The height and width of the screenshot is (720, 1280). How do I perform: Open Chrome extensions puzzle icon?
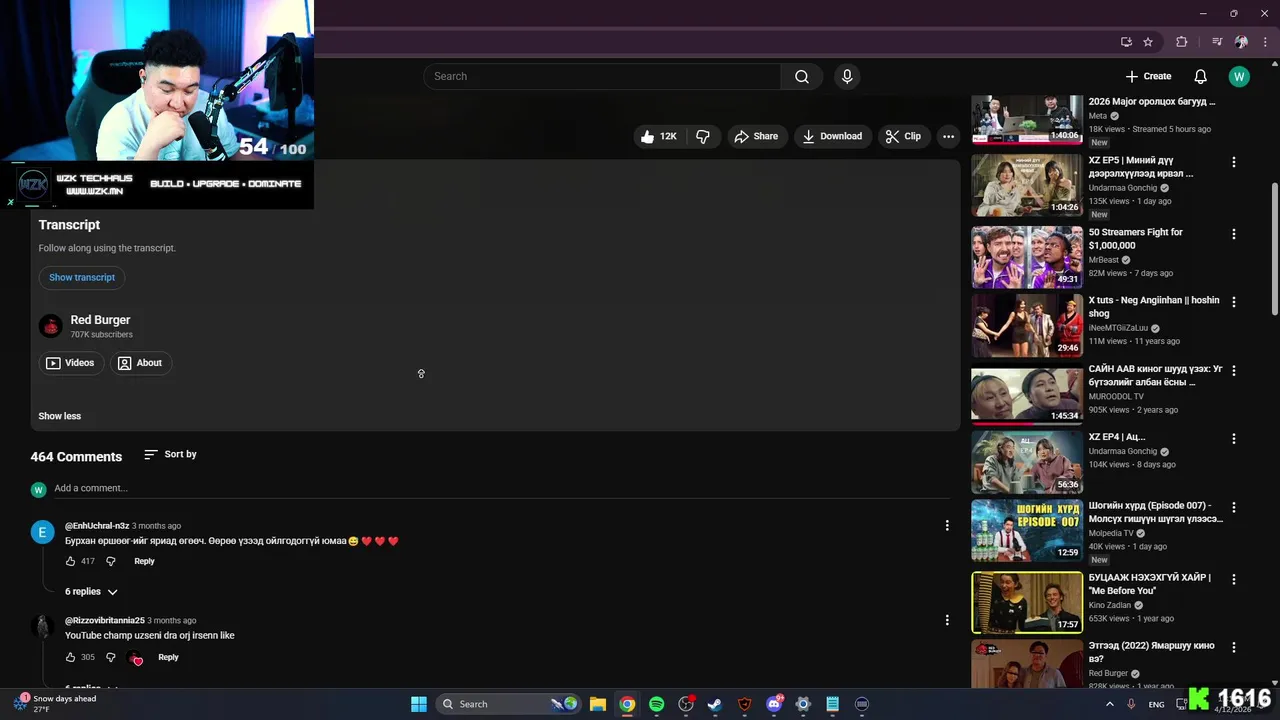coord(1182,42)
